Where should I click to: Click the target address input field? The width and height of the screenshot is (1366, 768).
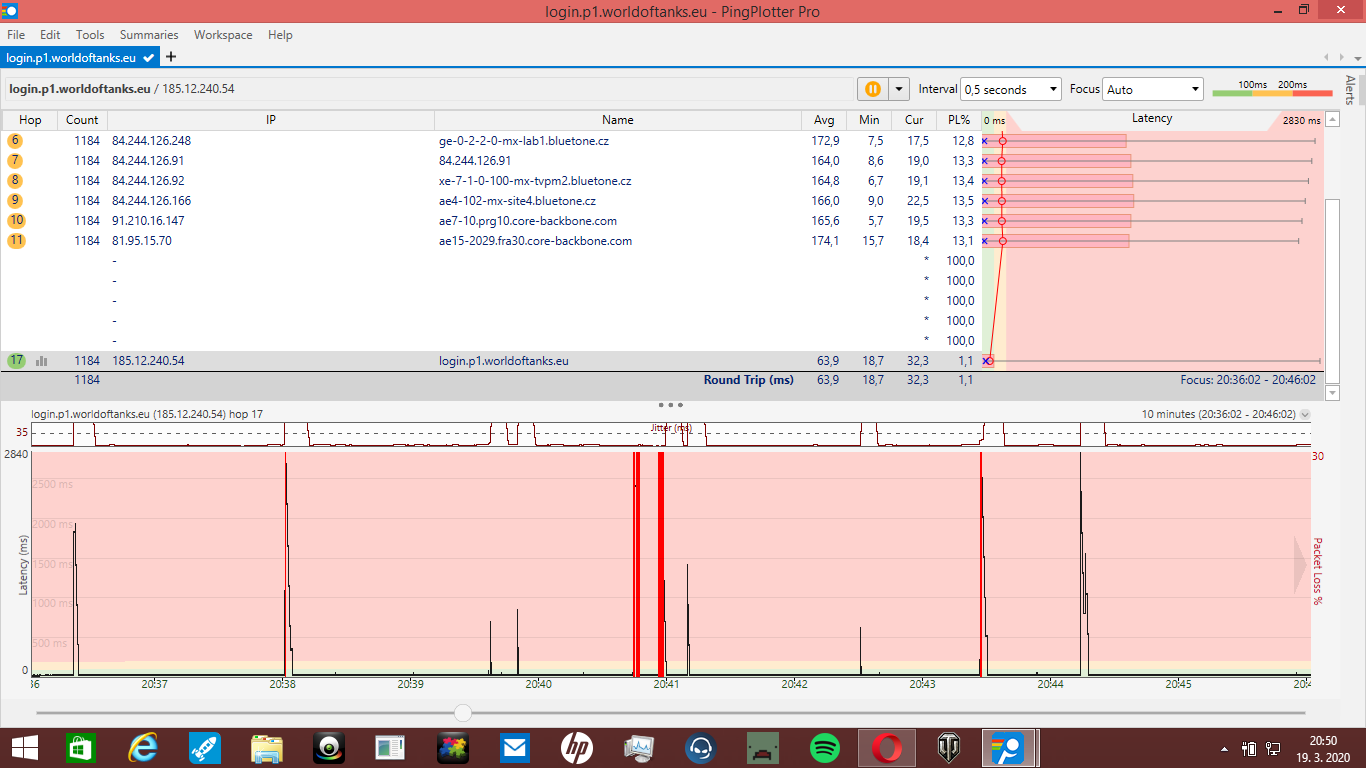pyautogui.click(x=430, y=89)
